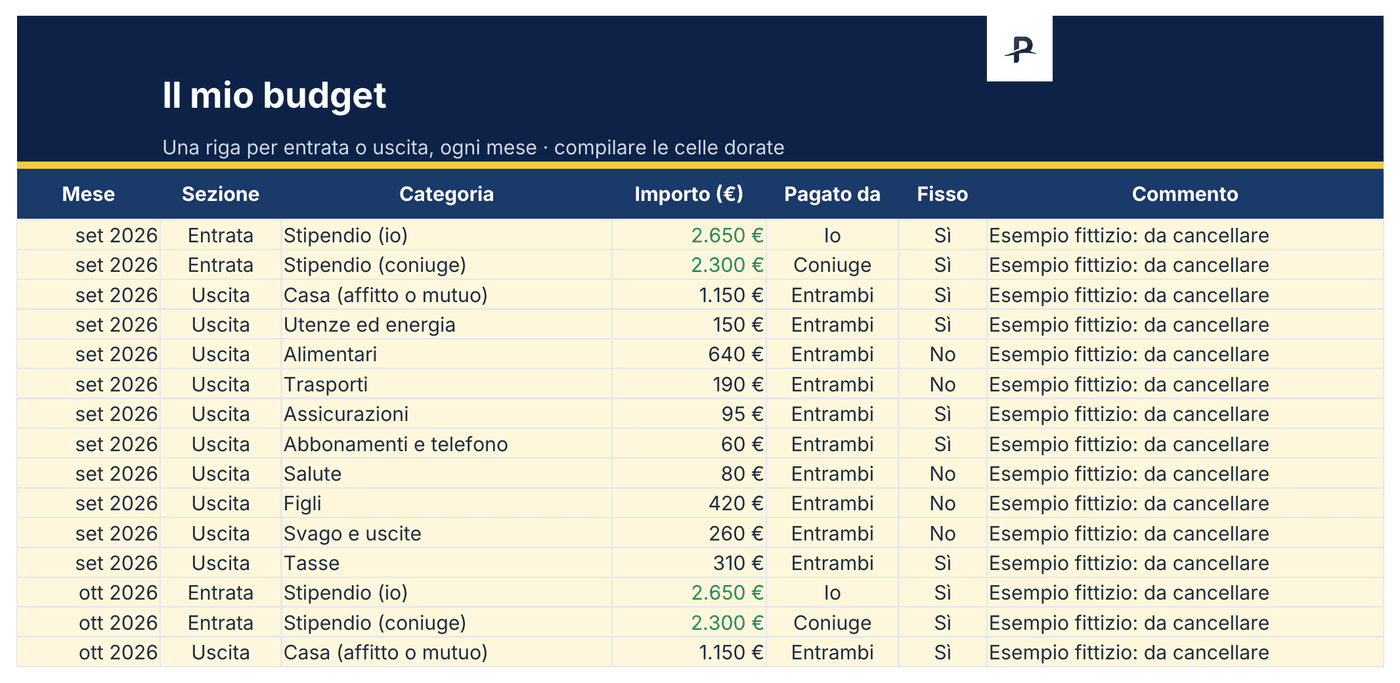The width and height of the screenshot is (1400, 683).
Task: Click the comment cell in Figli row
Action: pyautogui.click(x=1185, y=504)
